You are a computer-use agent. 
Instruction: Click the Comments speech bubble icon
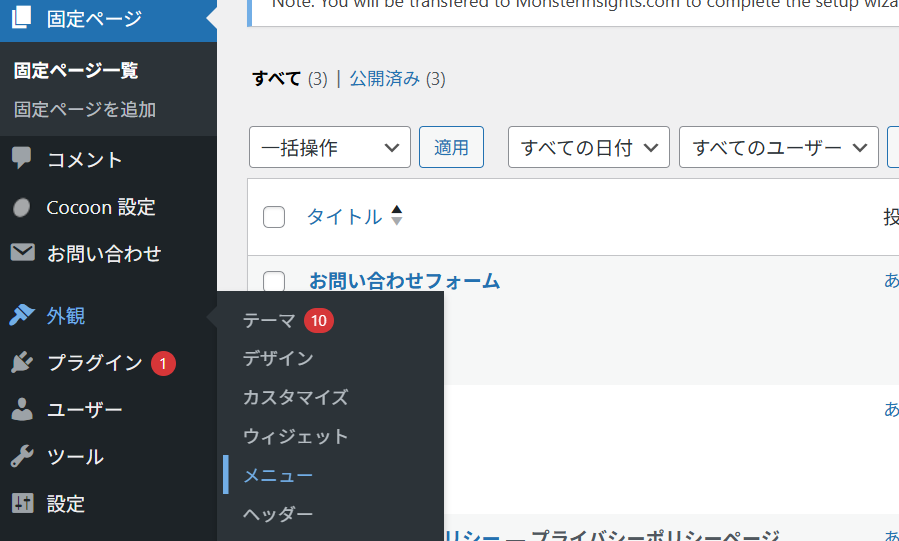click(x=22, y=159)
